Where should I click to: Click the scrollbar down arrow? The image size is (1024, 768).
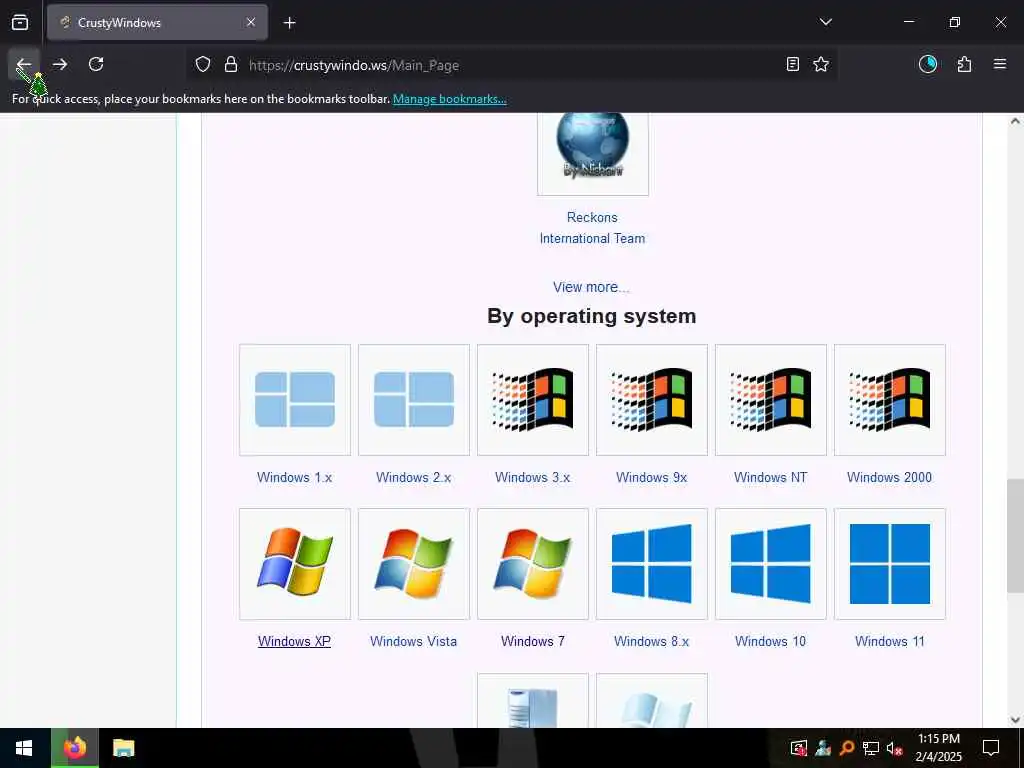(x=1015, y=720)
